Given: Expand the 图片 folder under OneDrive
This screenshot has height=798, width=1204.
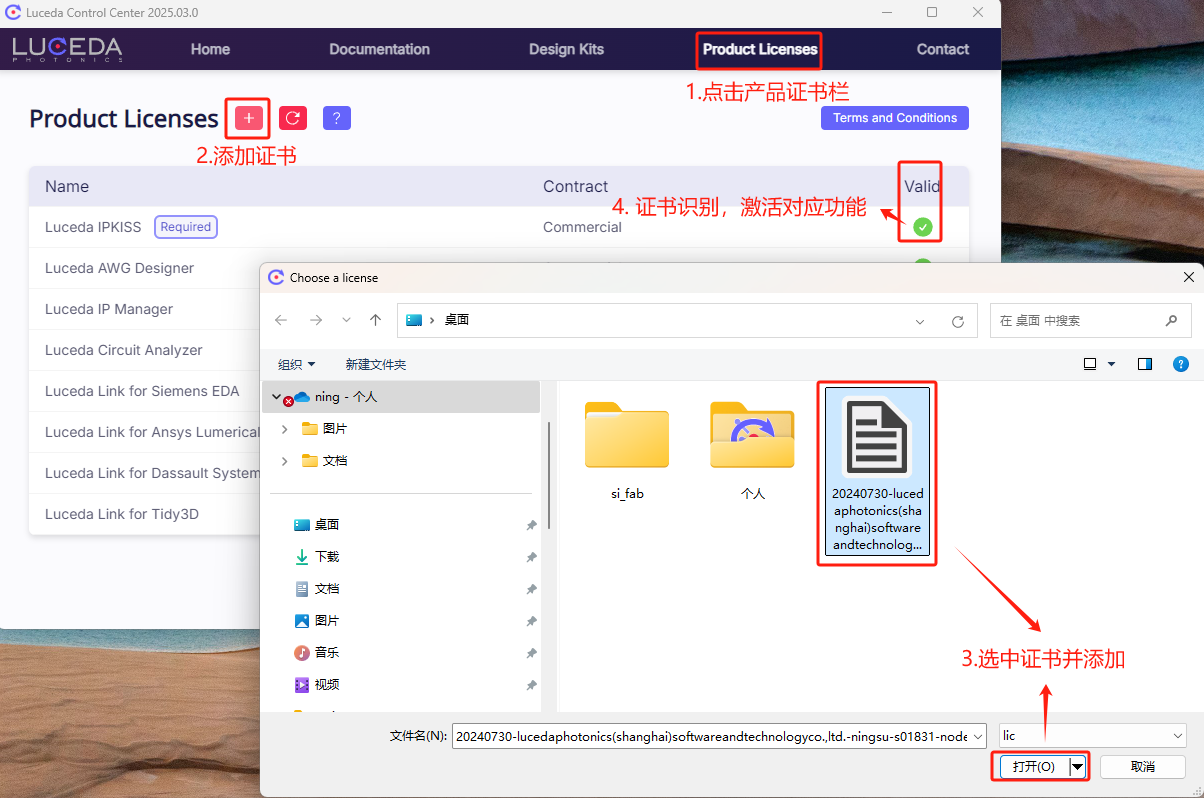Looking at the screenshot, I should coord(285,428).
